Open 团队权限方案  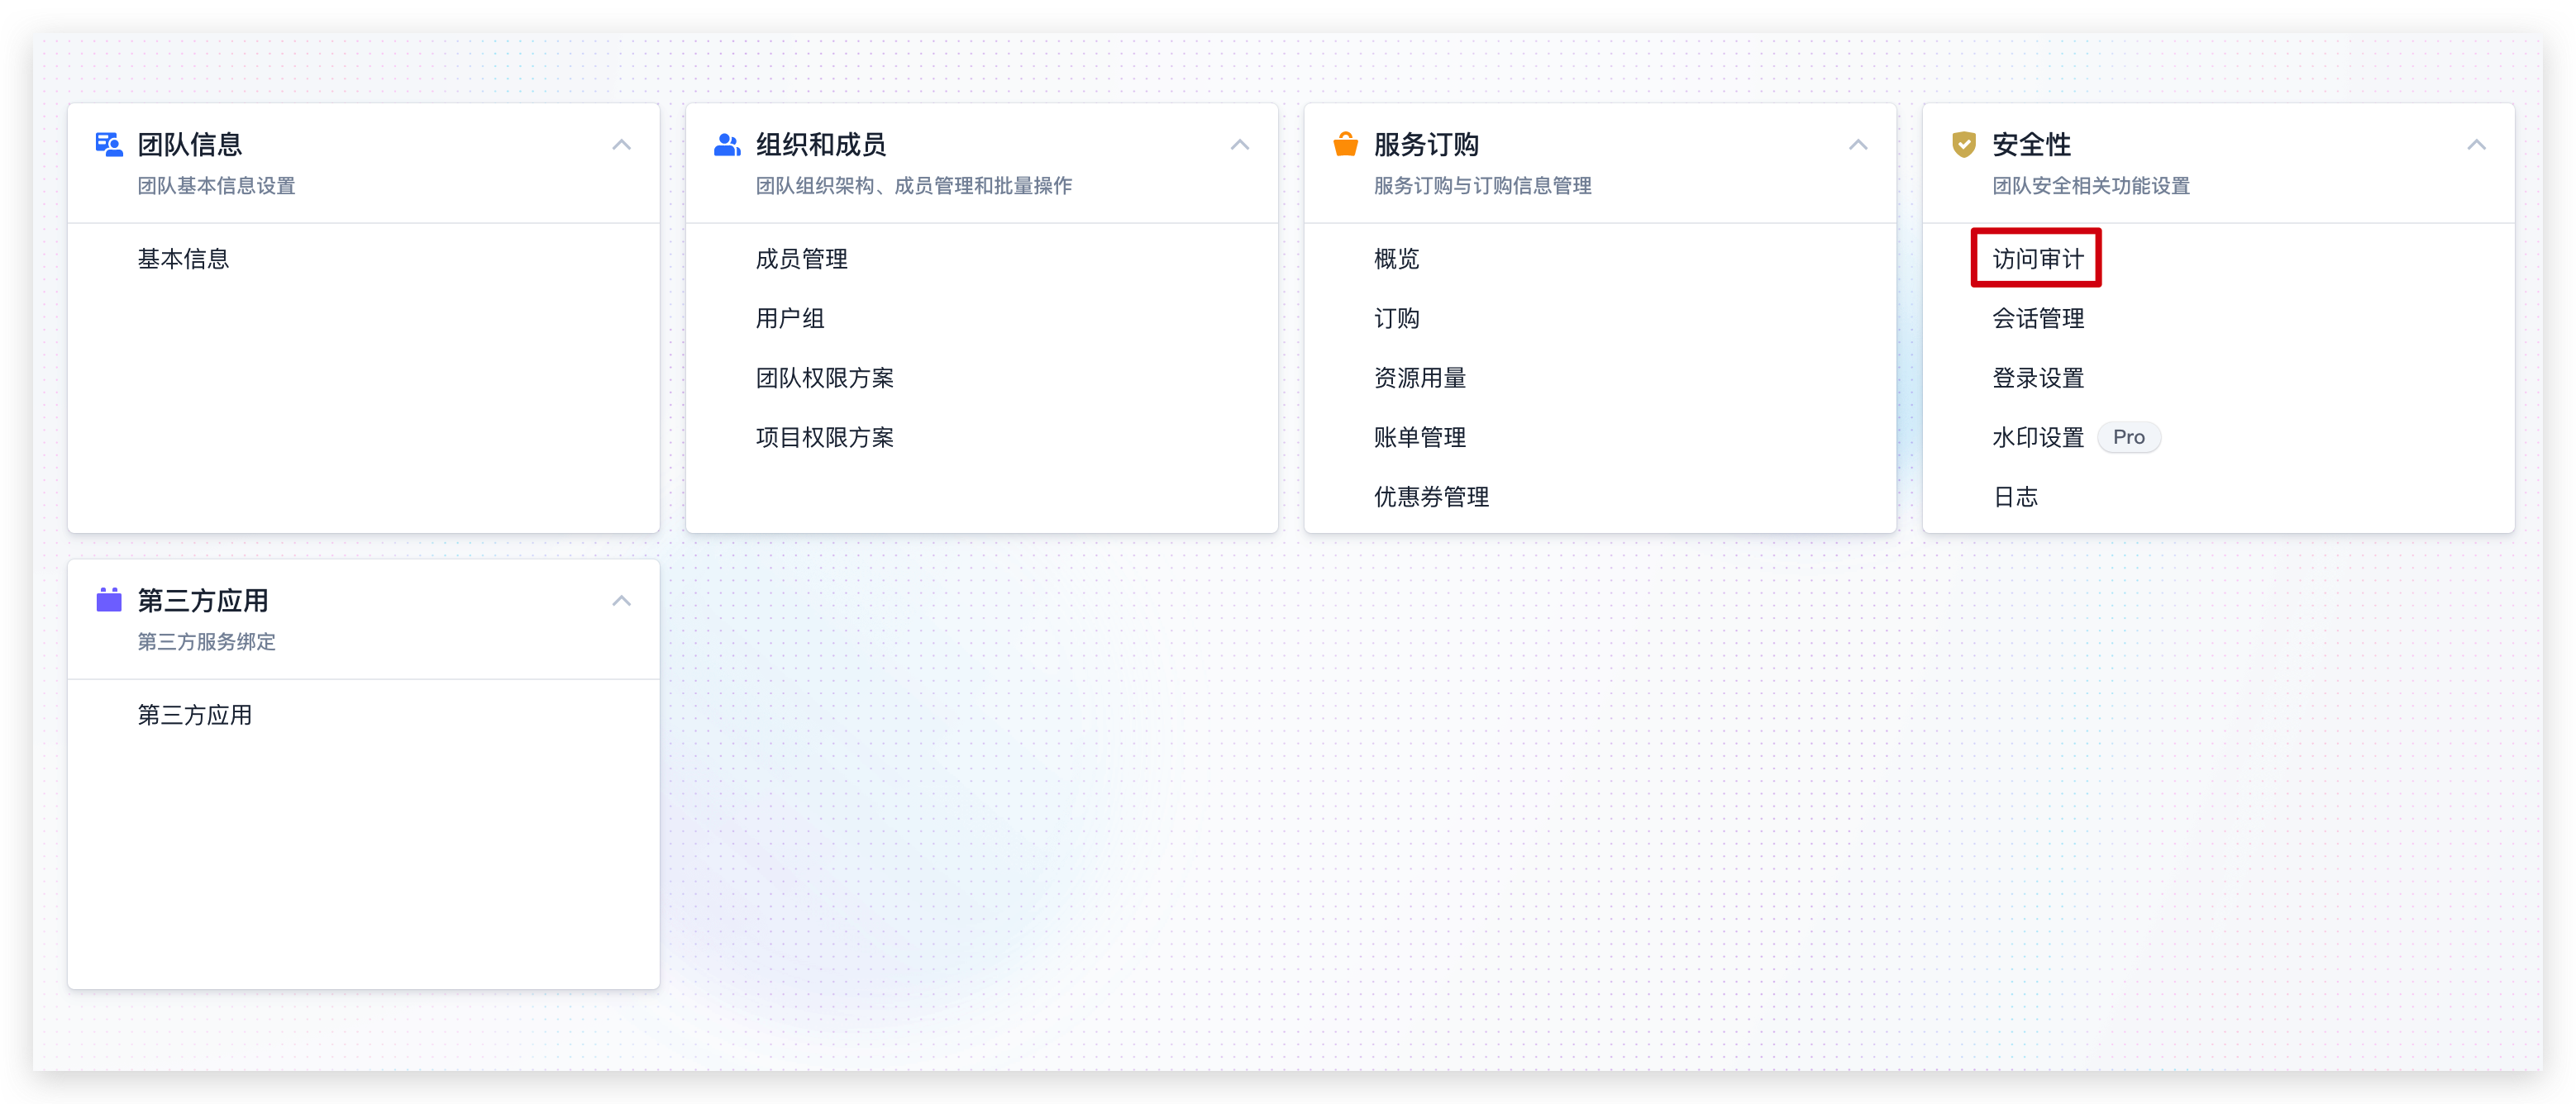tap(824, 378)
